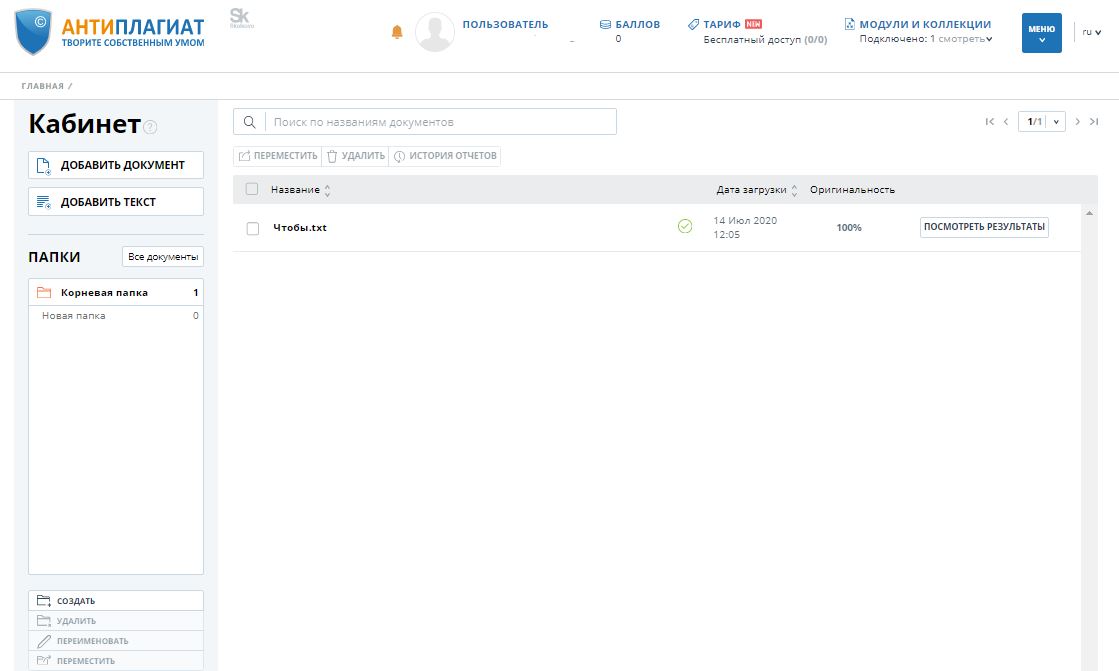
Task: Go to the next page arrow
Action: tap(1078, 121)
